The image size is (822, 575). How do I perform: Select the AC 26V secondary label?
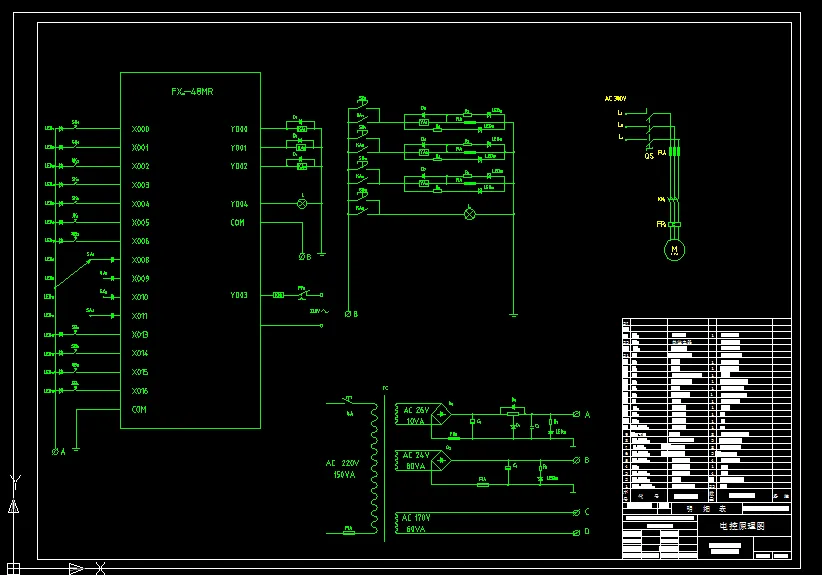416,410
